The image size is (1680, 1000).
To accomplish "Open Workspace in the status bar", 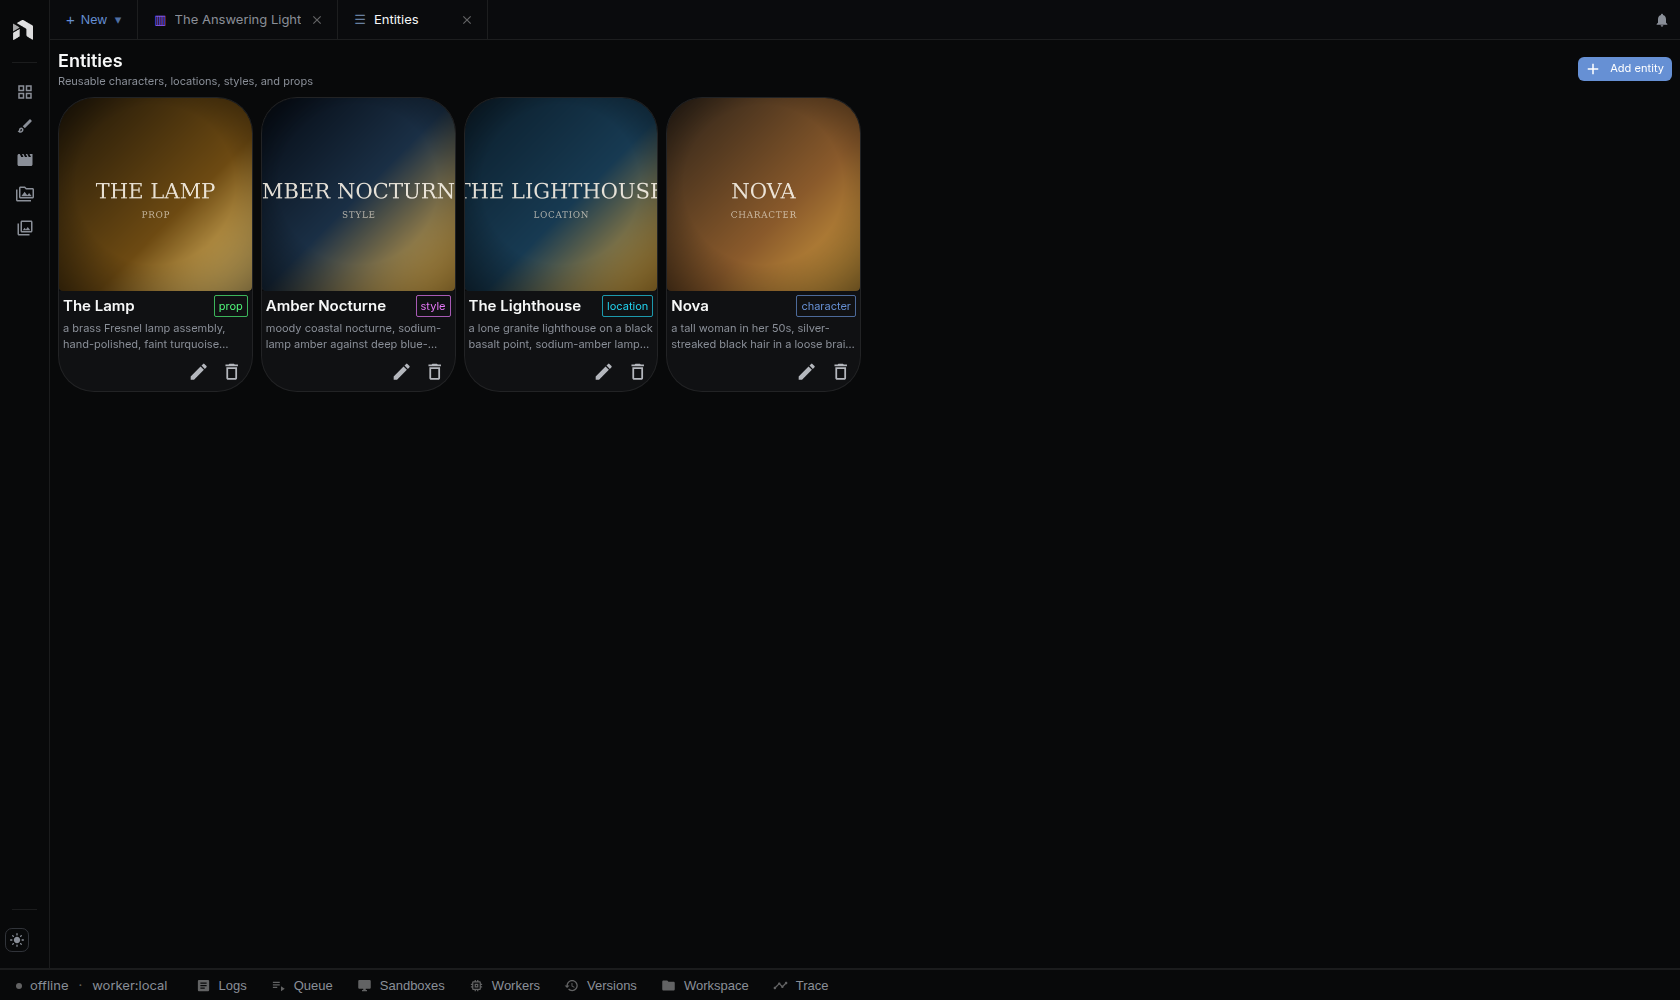I will click(705, 986).
